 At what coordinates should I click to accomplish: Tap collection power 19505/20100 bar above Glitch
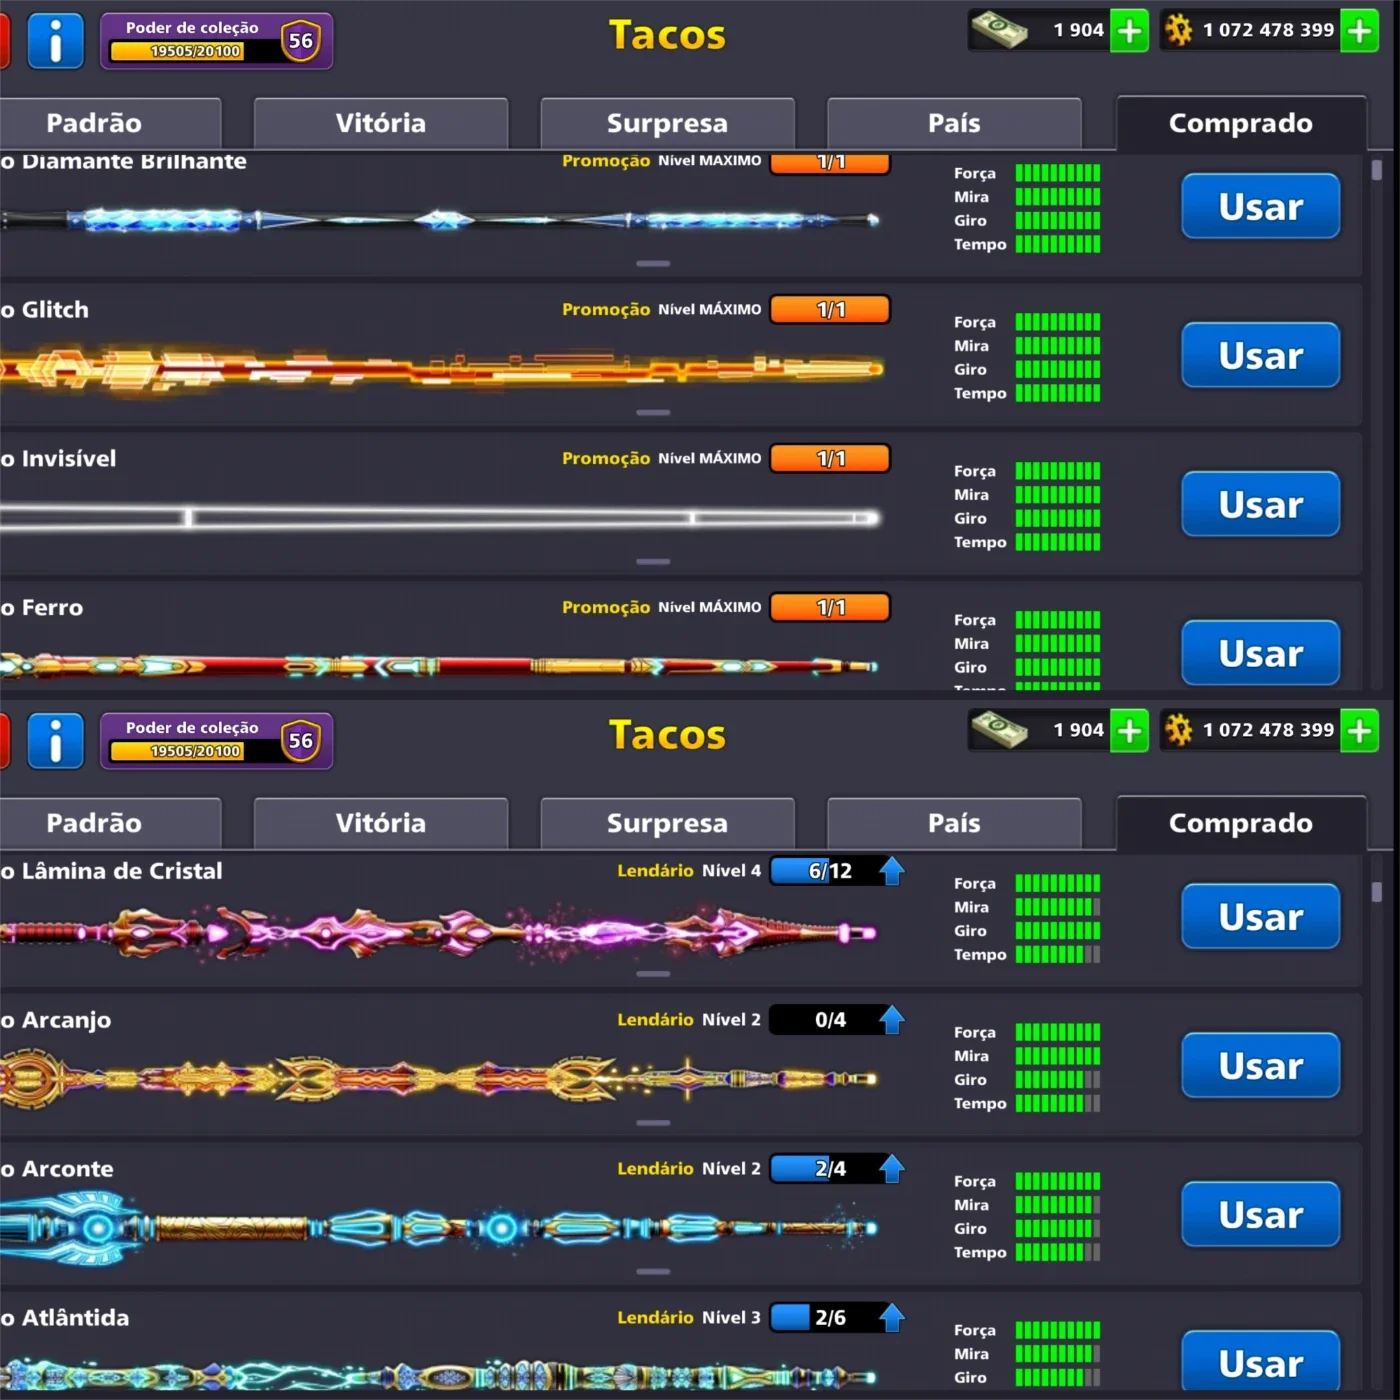click(195, 51)
